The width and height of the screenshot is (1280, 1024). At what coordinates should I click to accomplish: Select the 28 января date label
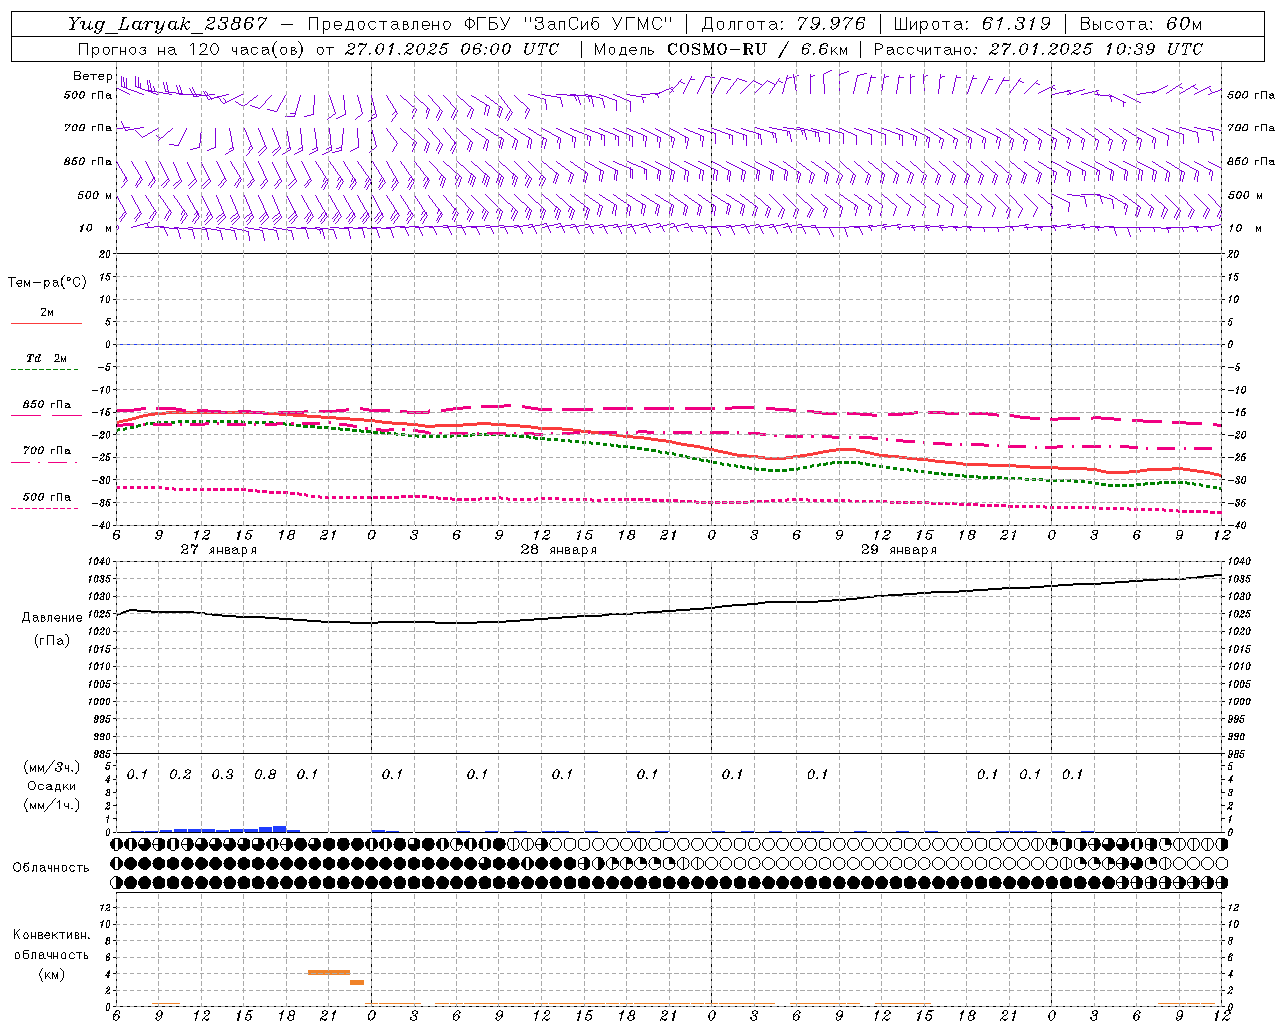558,550
